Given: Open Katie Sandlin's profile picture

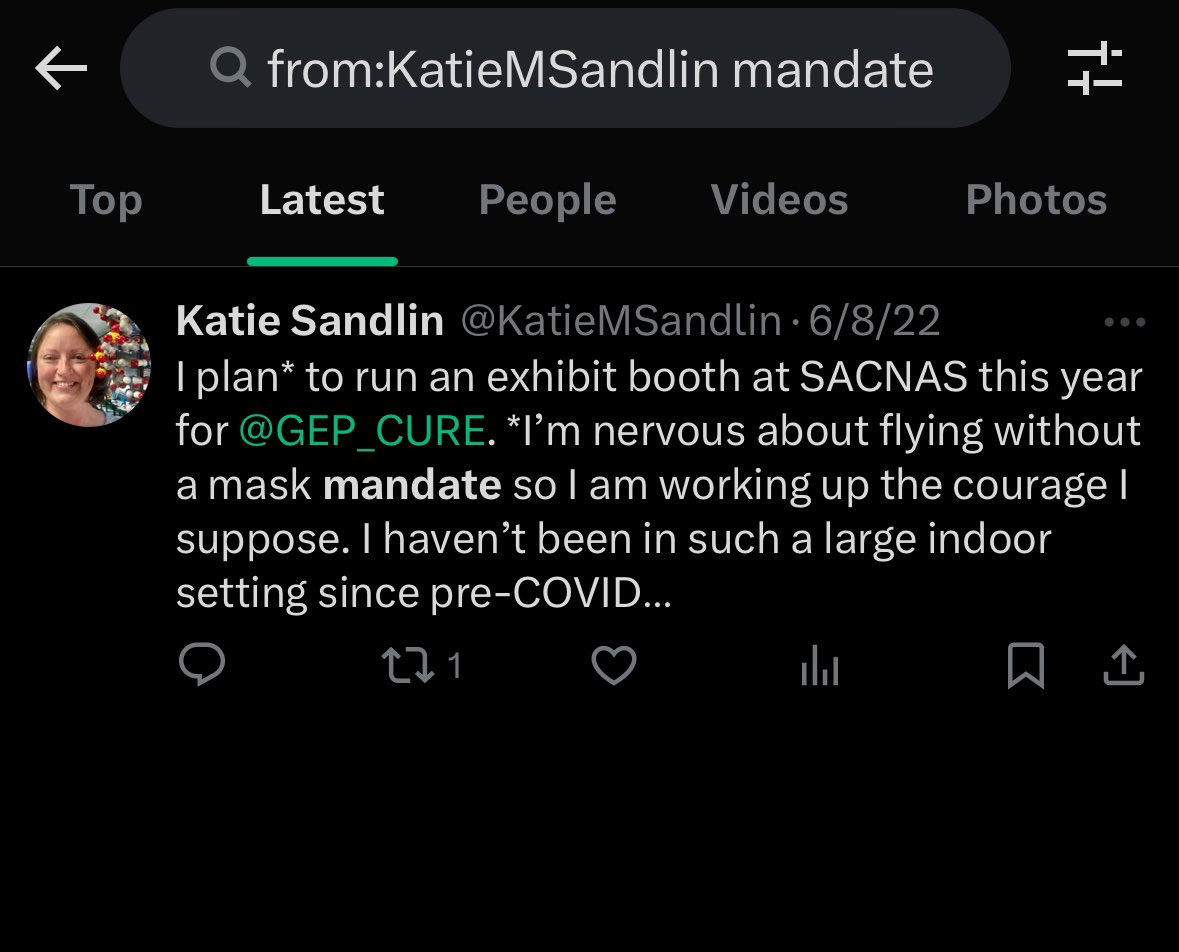Looking at the screenshot, I should tap(89, 365).
